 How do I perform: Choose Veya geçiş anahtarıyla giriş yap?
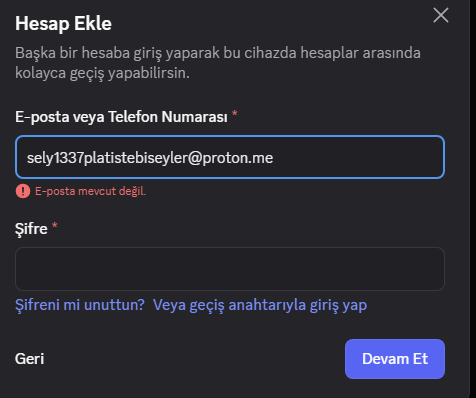(x=260, y=305)
